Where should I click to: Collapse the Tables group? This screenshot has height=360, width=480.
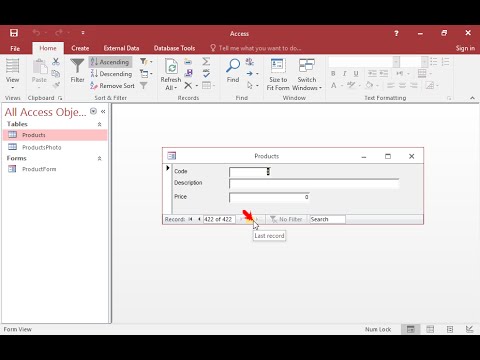click(99, 124)
